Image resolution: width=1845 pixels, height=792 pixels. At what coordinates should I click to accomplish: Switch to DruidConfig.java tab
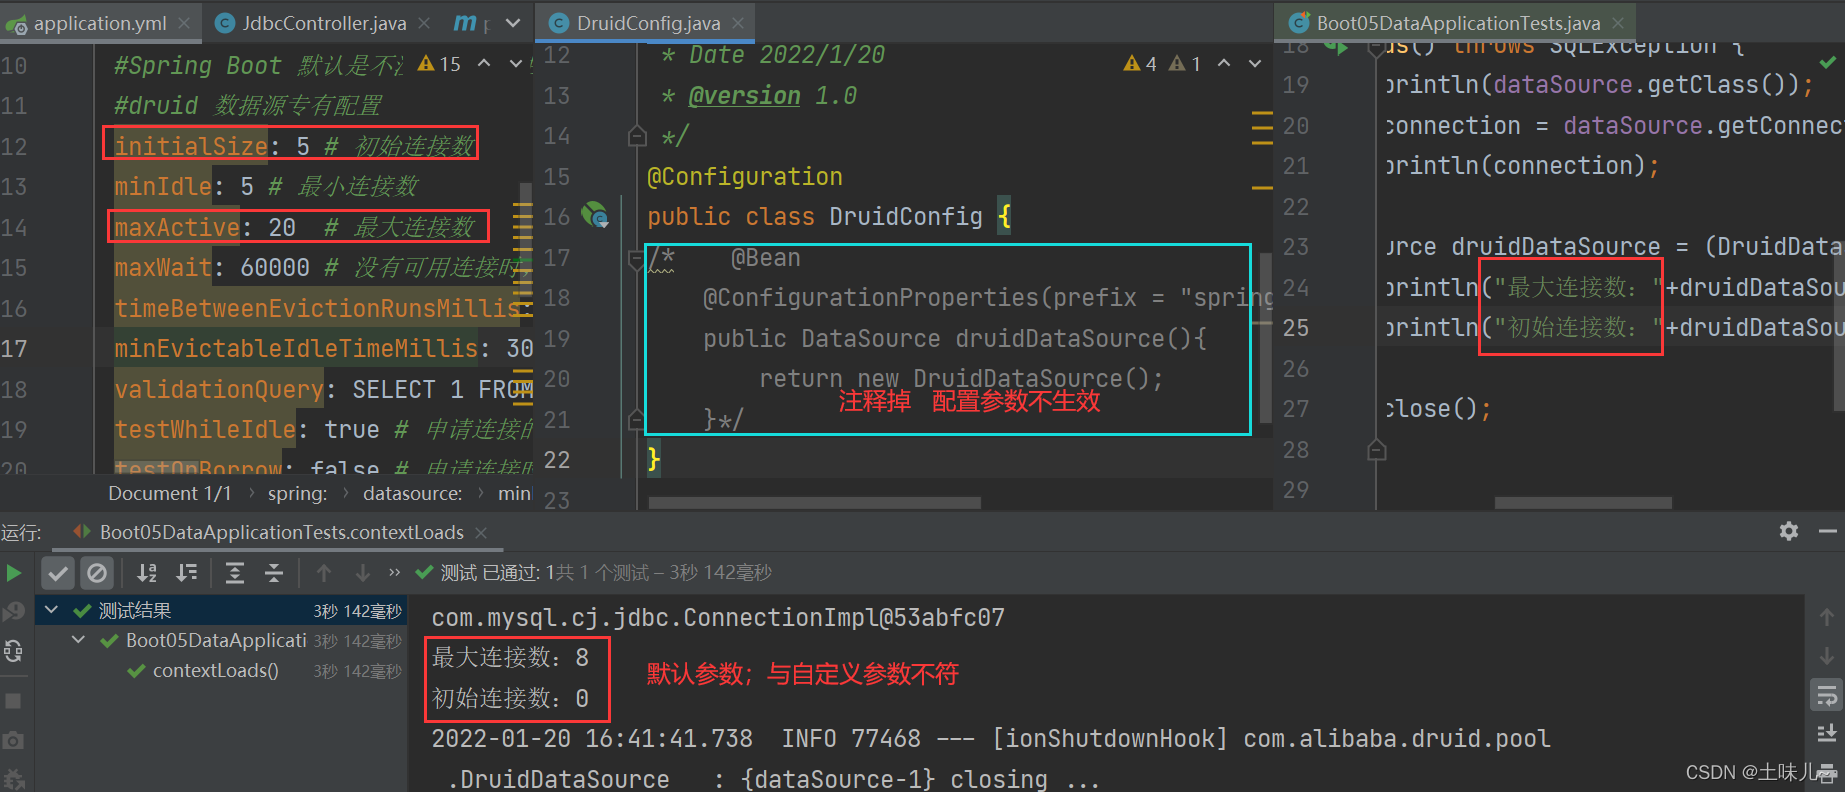[648, 22]
